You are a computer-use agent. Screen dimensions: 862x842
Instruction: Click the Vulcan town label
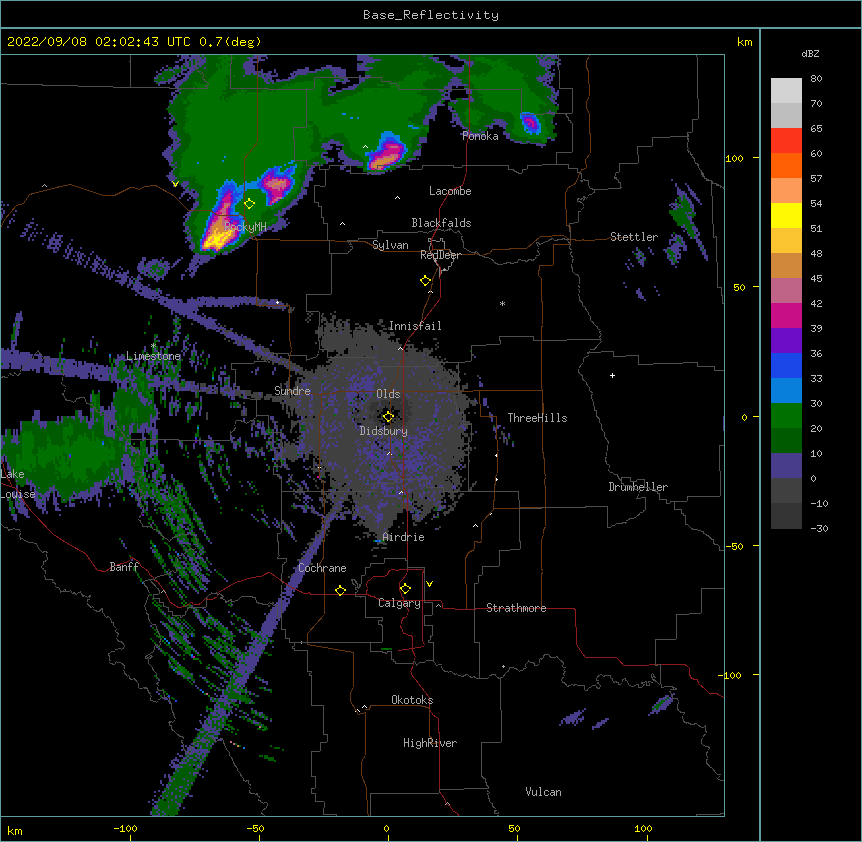(543, 792)
